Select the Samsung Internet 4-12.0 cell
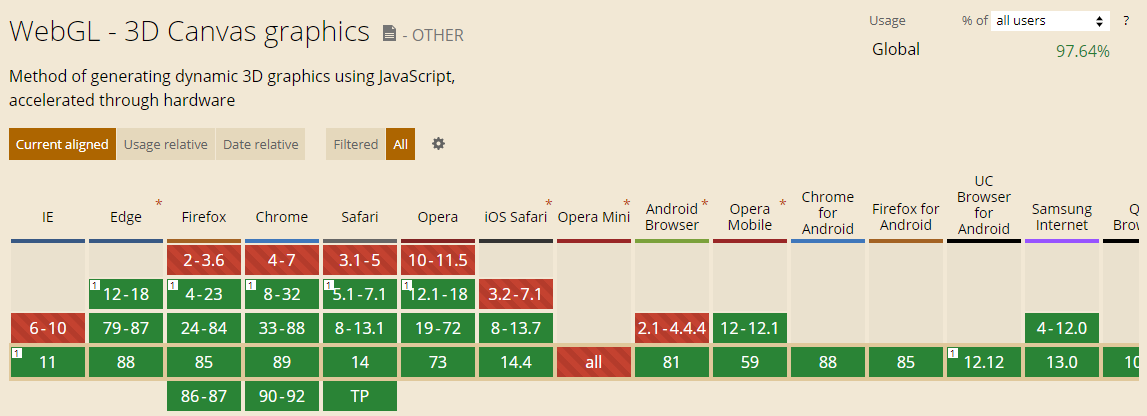Screen dimensions: 1147x416 pyautogui.click(x=1061, y=328)
